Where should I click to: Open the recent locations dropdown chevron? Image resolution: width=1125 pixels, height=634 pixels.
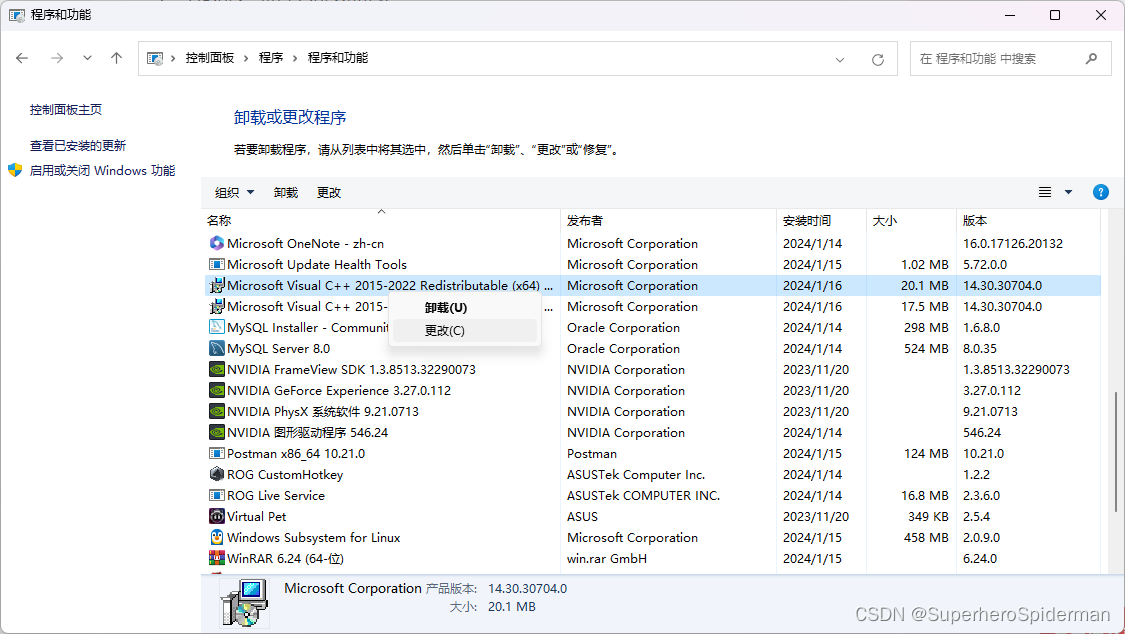87,58
